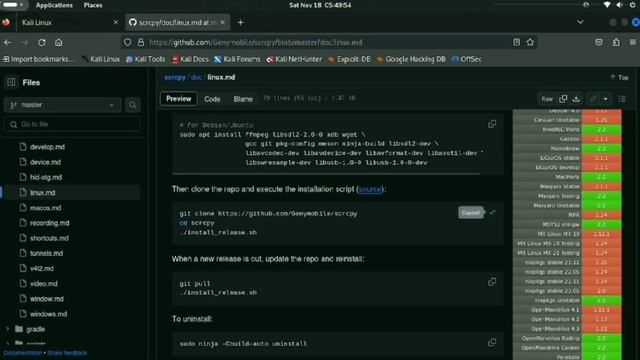
Task: Open tunnels.md in the file tree
Action: tap(46, 253)
